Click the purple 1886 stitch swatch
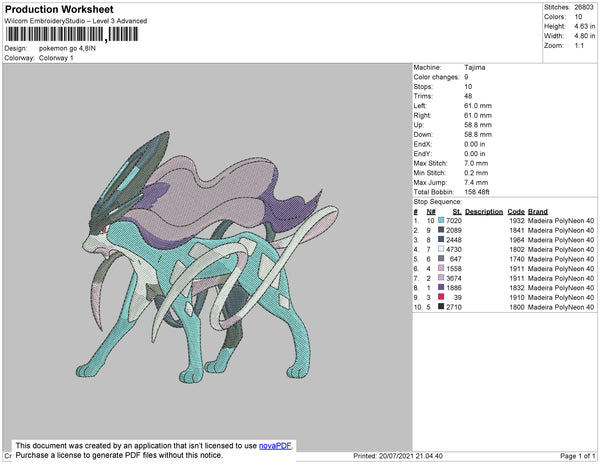Image resolution: width=600 pixels, height=464 pixels. [x=441, y=287]
